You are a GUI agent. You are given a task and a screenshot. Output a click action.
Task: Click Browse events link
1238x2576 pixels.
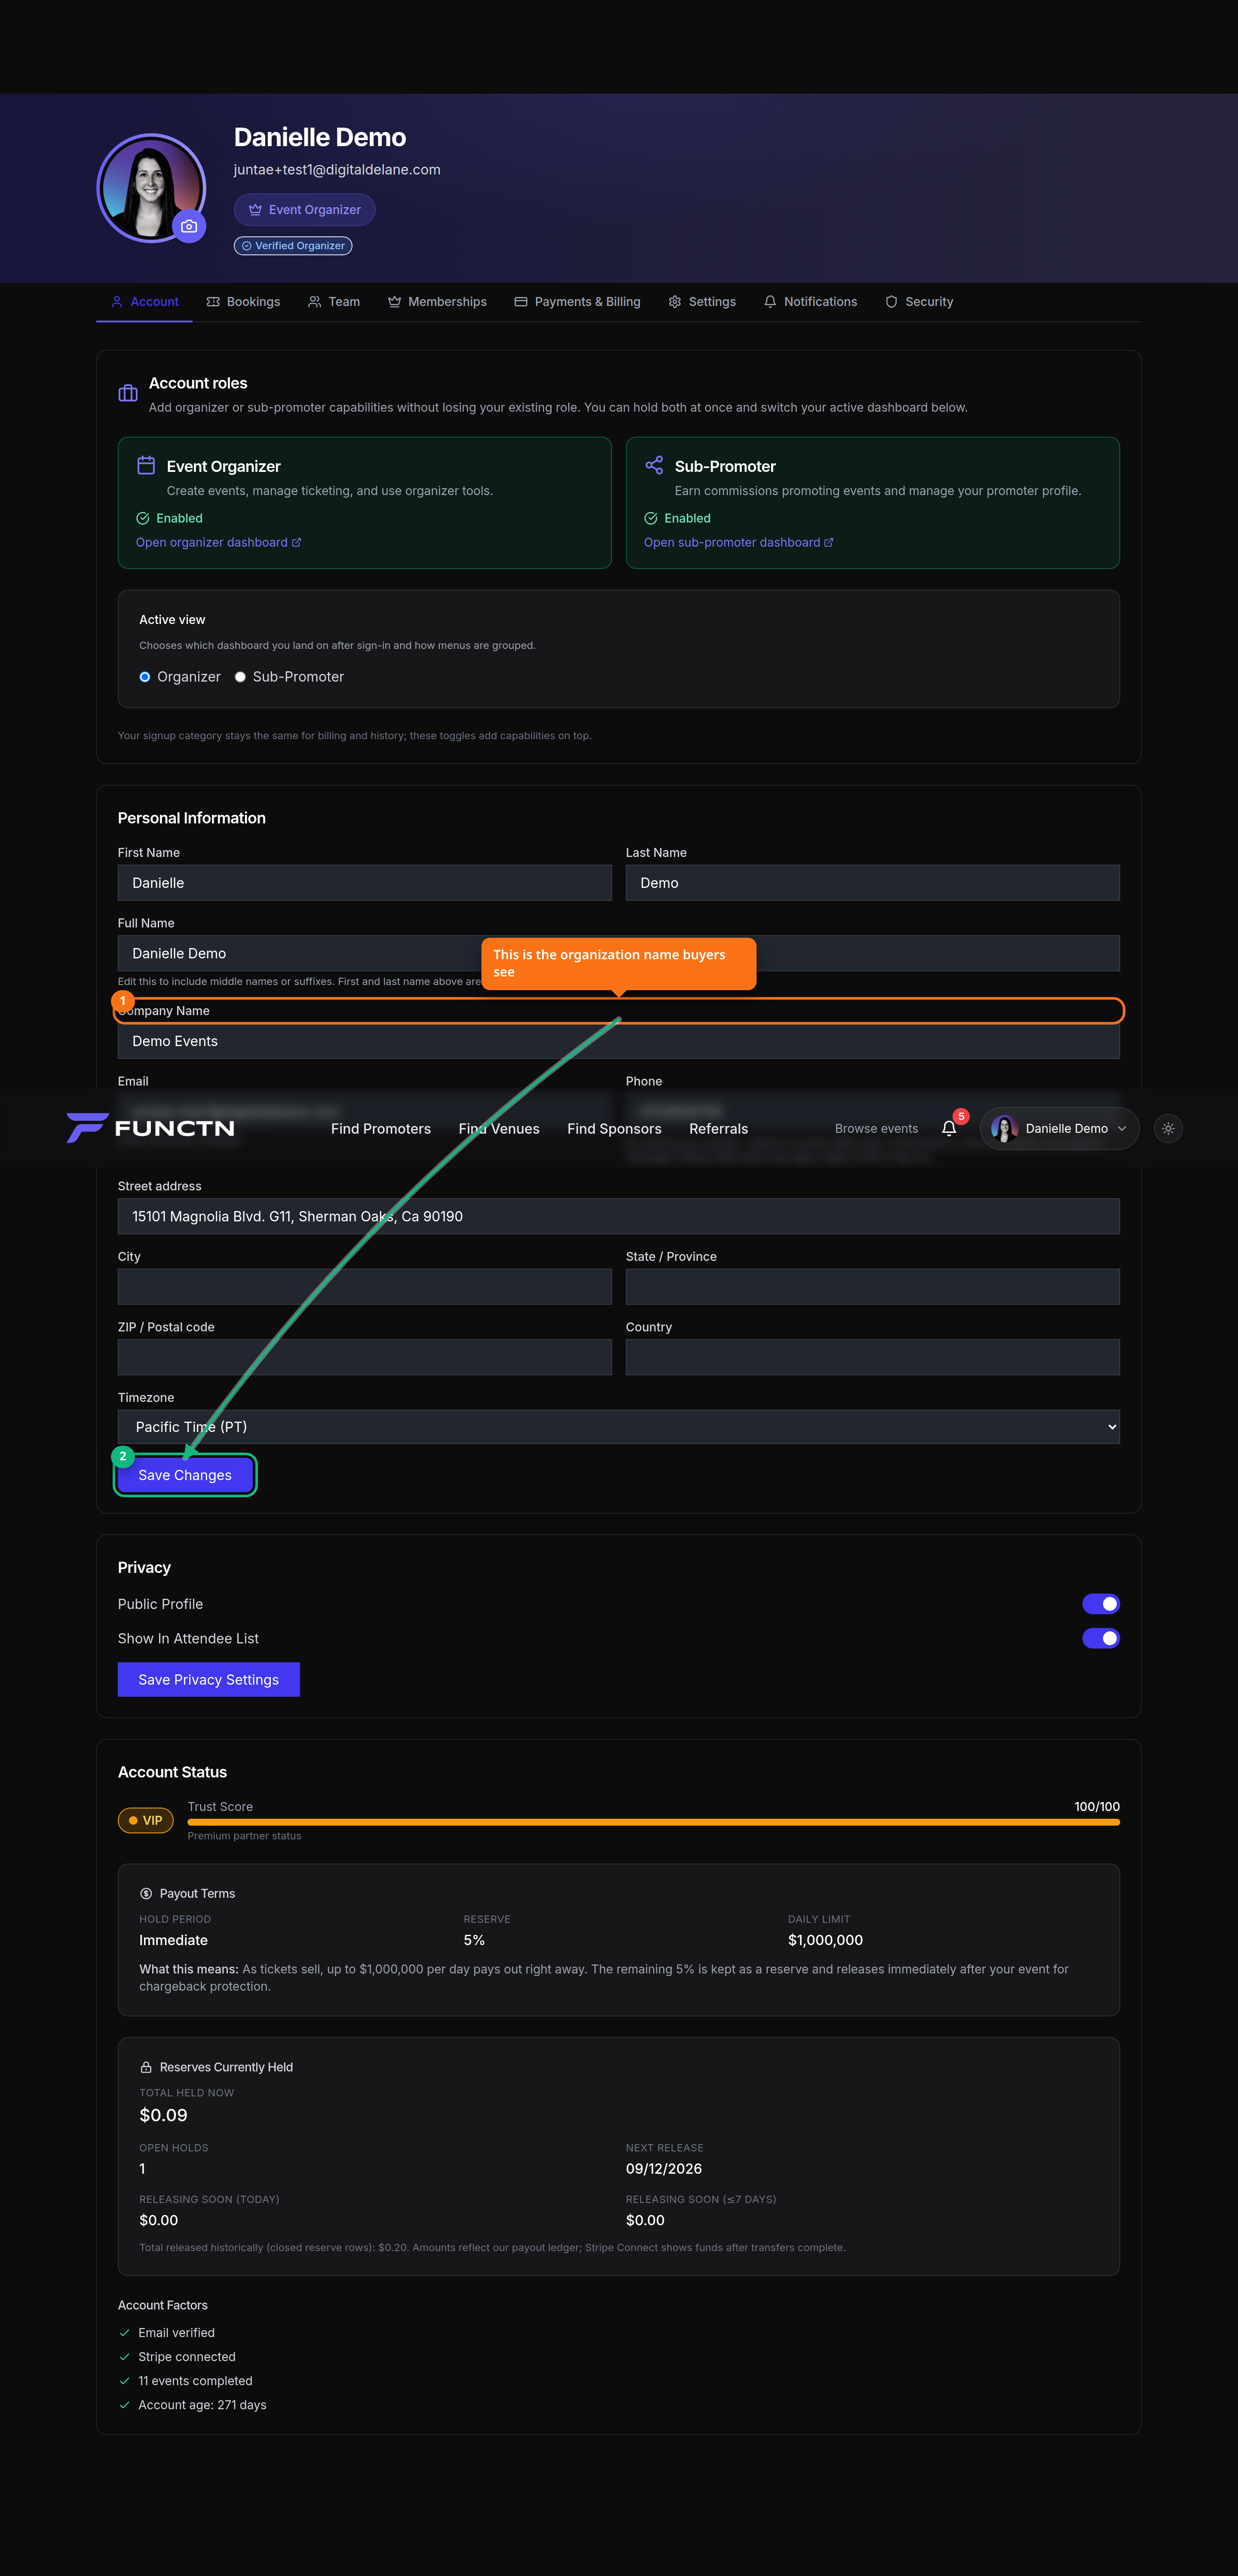click(x=876, y=1129)
